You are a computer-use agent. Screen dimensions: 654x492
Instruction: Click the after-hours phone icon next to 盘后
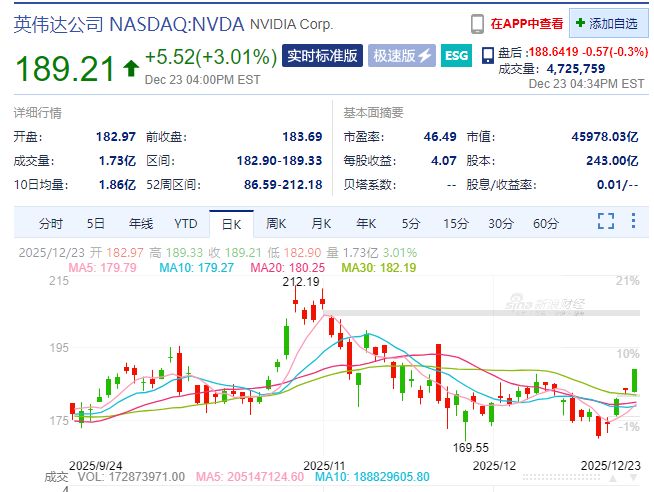click(487, 54)
